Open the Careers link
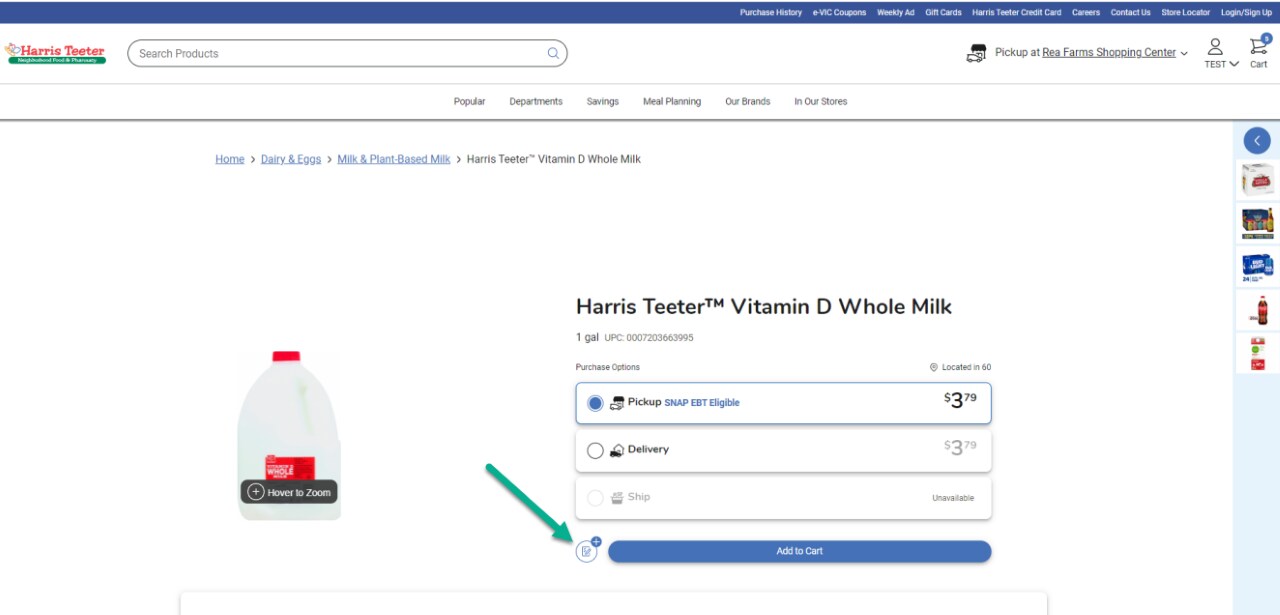Screen dimensions: 1280x615 tap(1086, 13)
